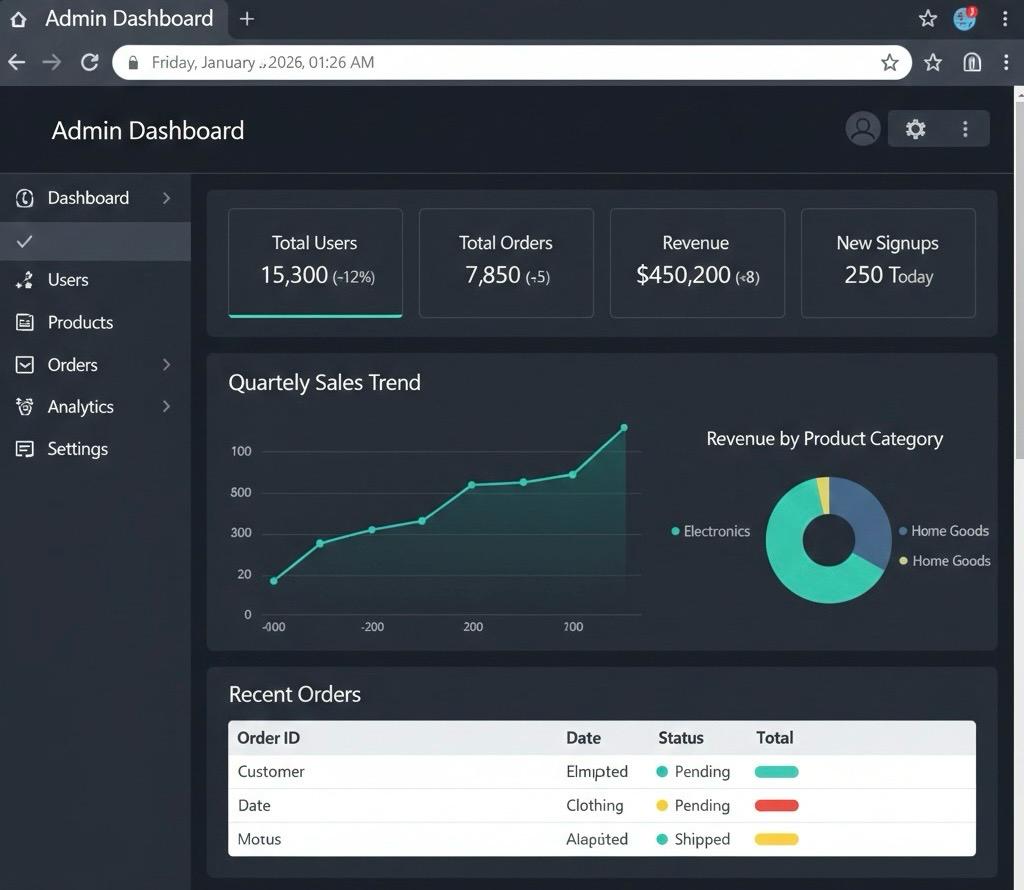This screenshot has width=1024, height=890.
Task: Expand the Analytics sidebar chevron
Action: tap(167, 406)
